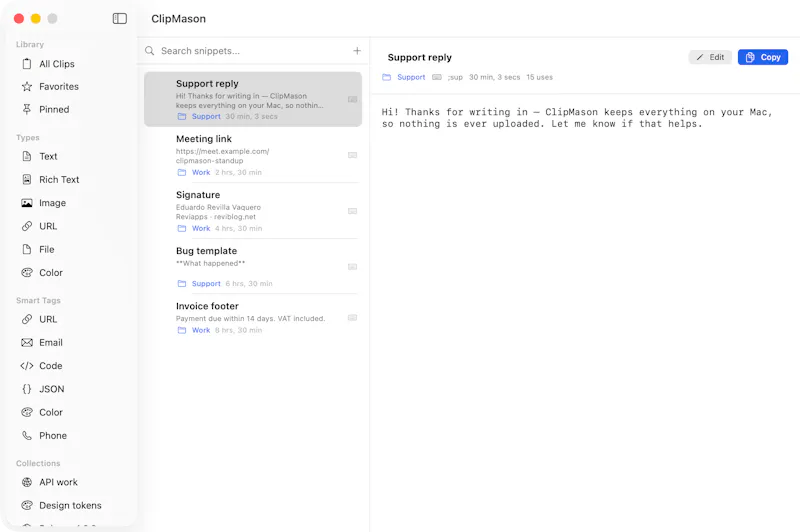Image resolution: width=800 pixels, height=532 pixels.
Task: Click the add snippet plus icon
Action: [x=357, y=50]
